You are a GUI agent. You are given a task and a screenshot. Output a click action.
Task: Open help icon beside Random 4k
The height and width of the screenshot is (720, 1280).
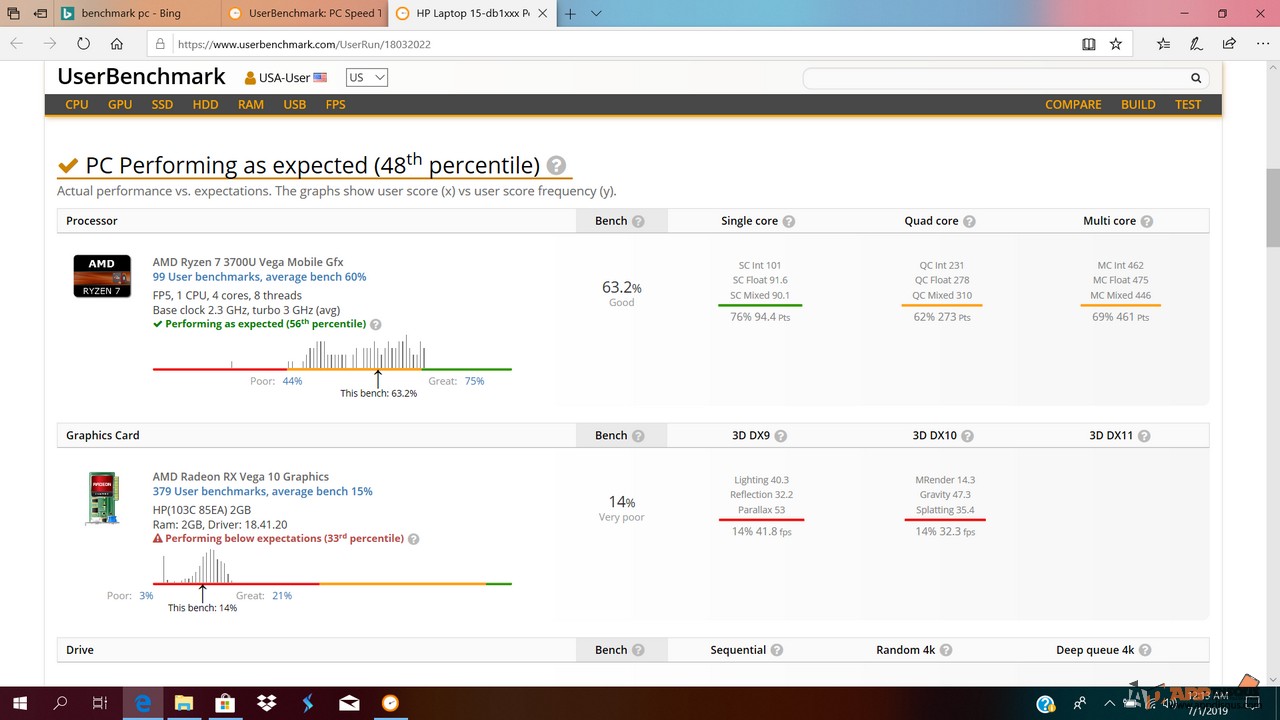click(945, 650)
